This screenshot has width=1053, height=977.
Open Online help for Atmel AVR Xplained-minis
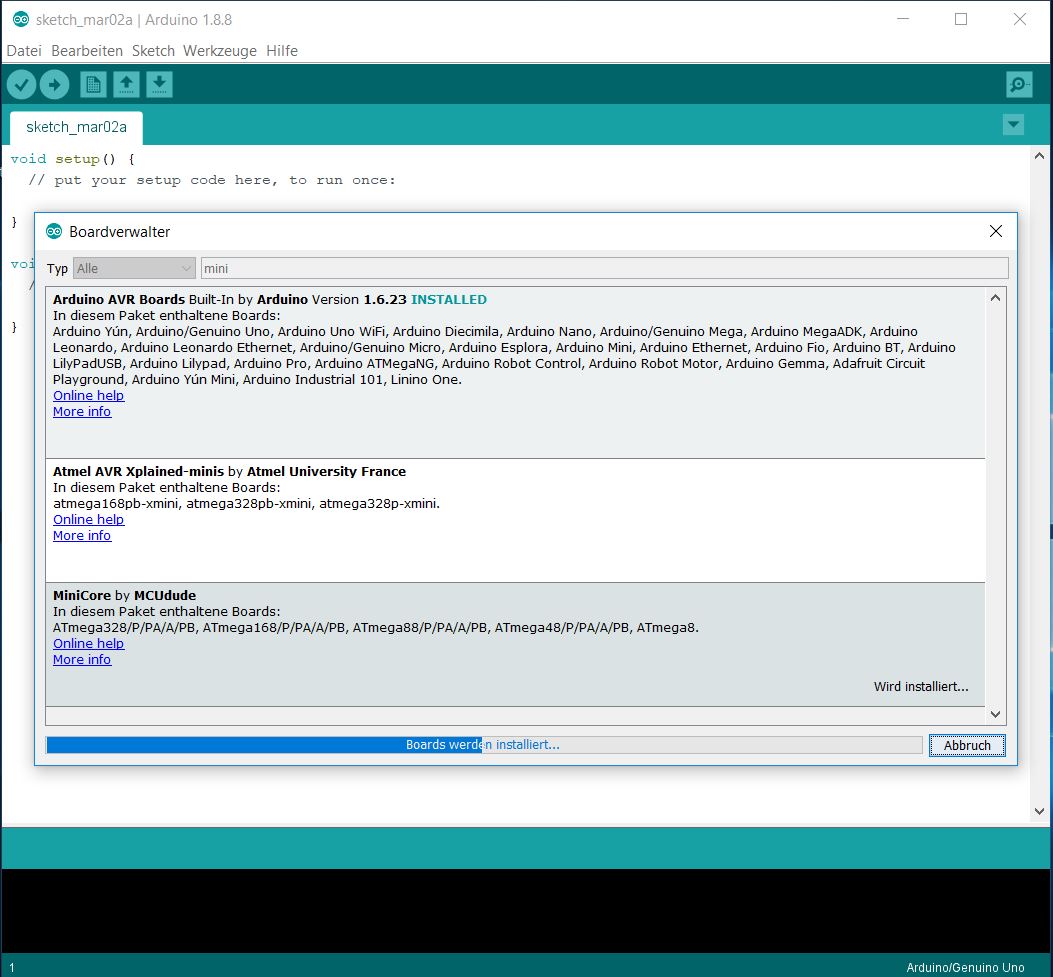tap(89, 520)
